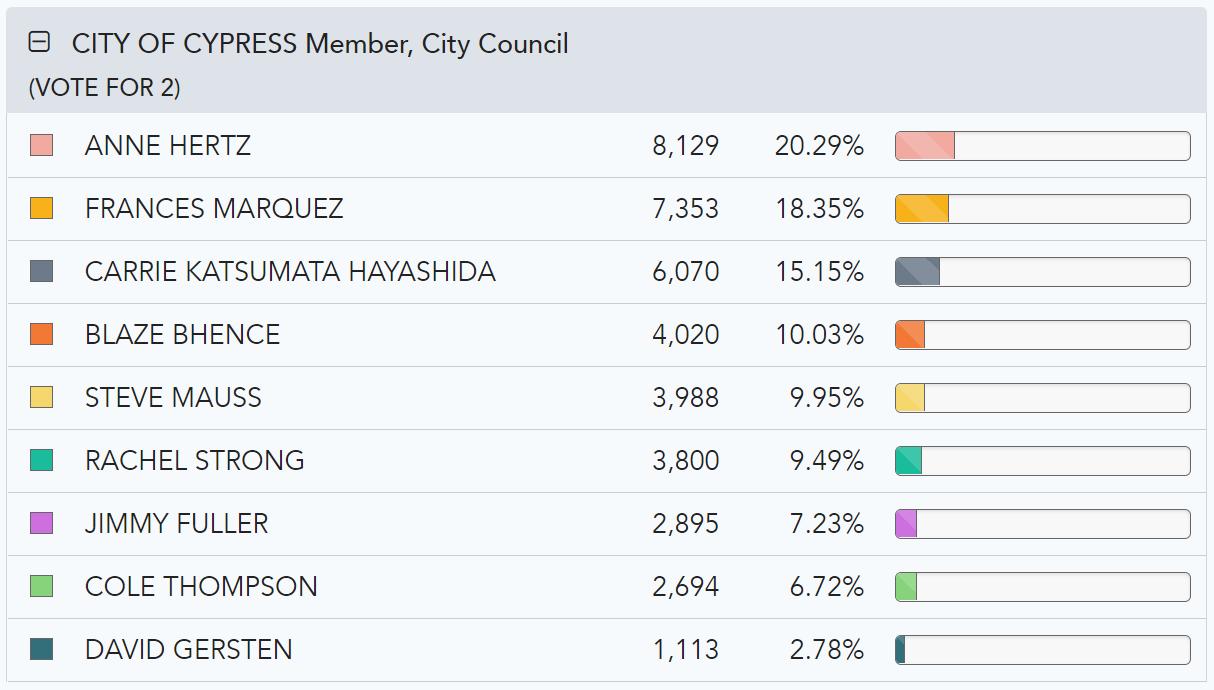The width and height of the screenshot is (1214, 690).
Task: Click Blaze Bhence's orange color swatch
Action: tap(41, 334)
